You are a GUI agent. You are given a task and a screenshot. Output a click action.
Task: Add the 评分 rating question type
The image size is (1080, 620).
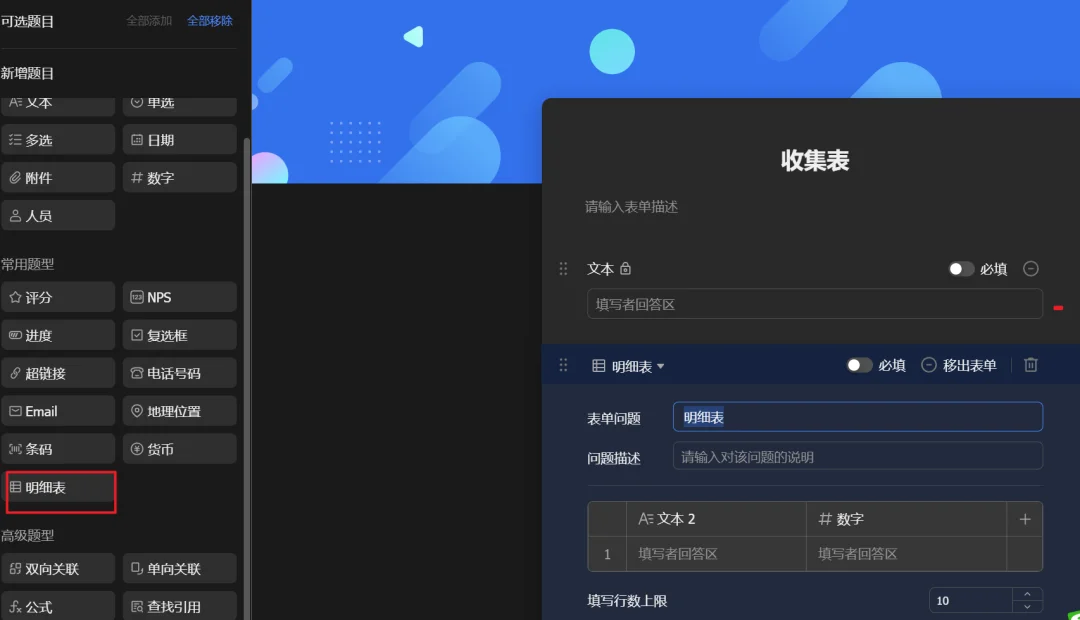pyautogui.click(x=58, y=298)
